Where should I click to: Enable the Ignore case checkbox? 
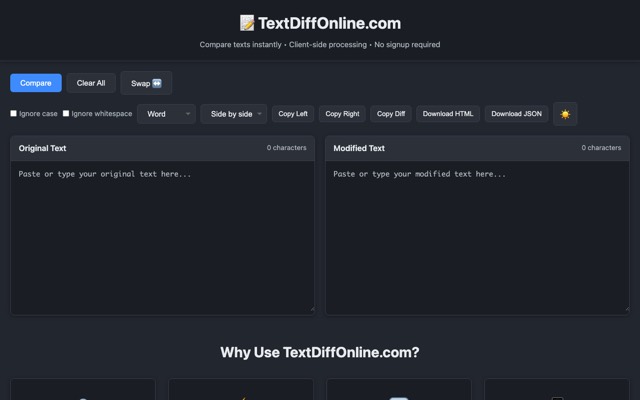(x=13, y=113)
